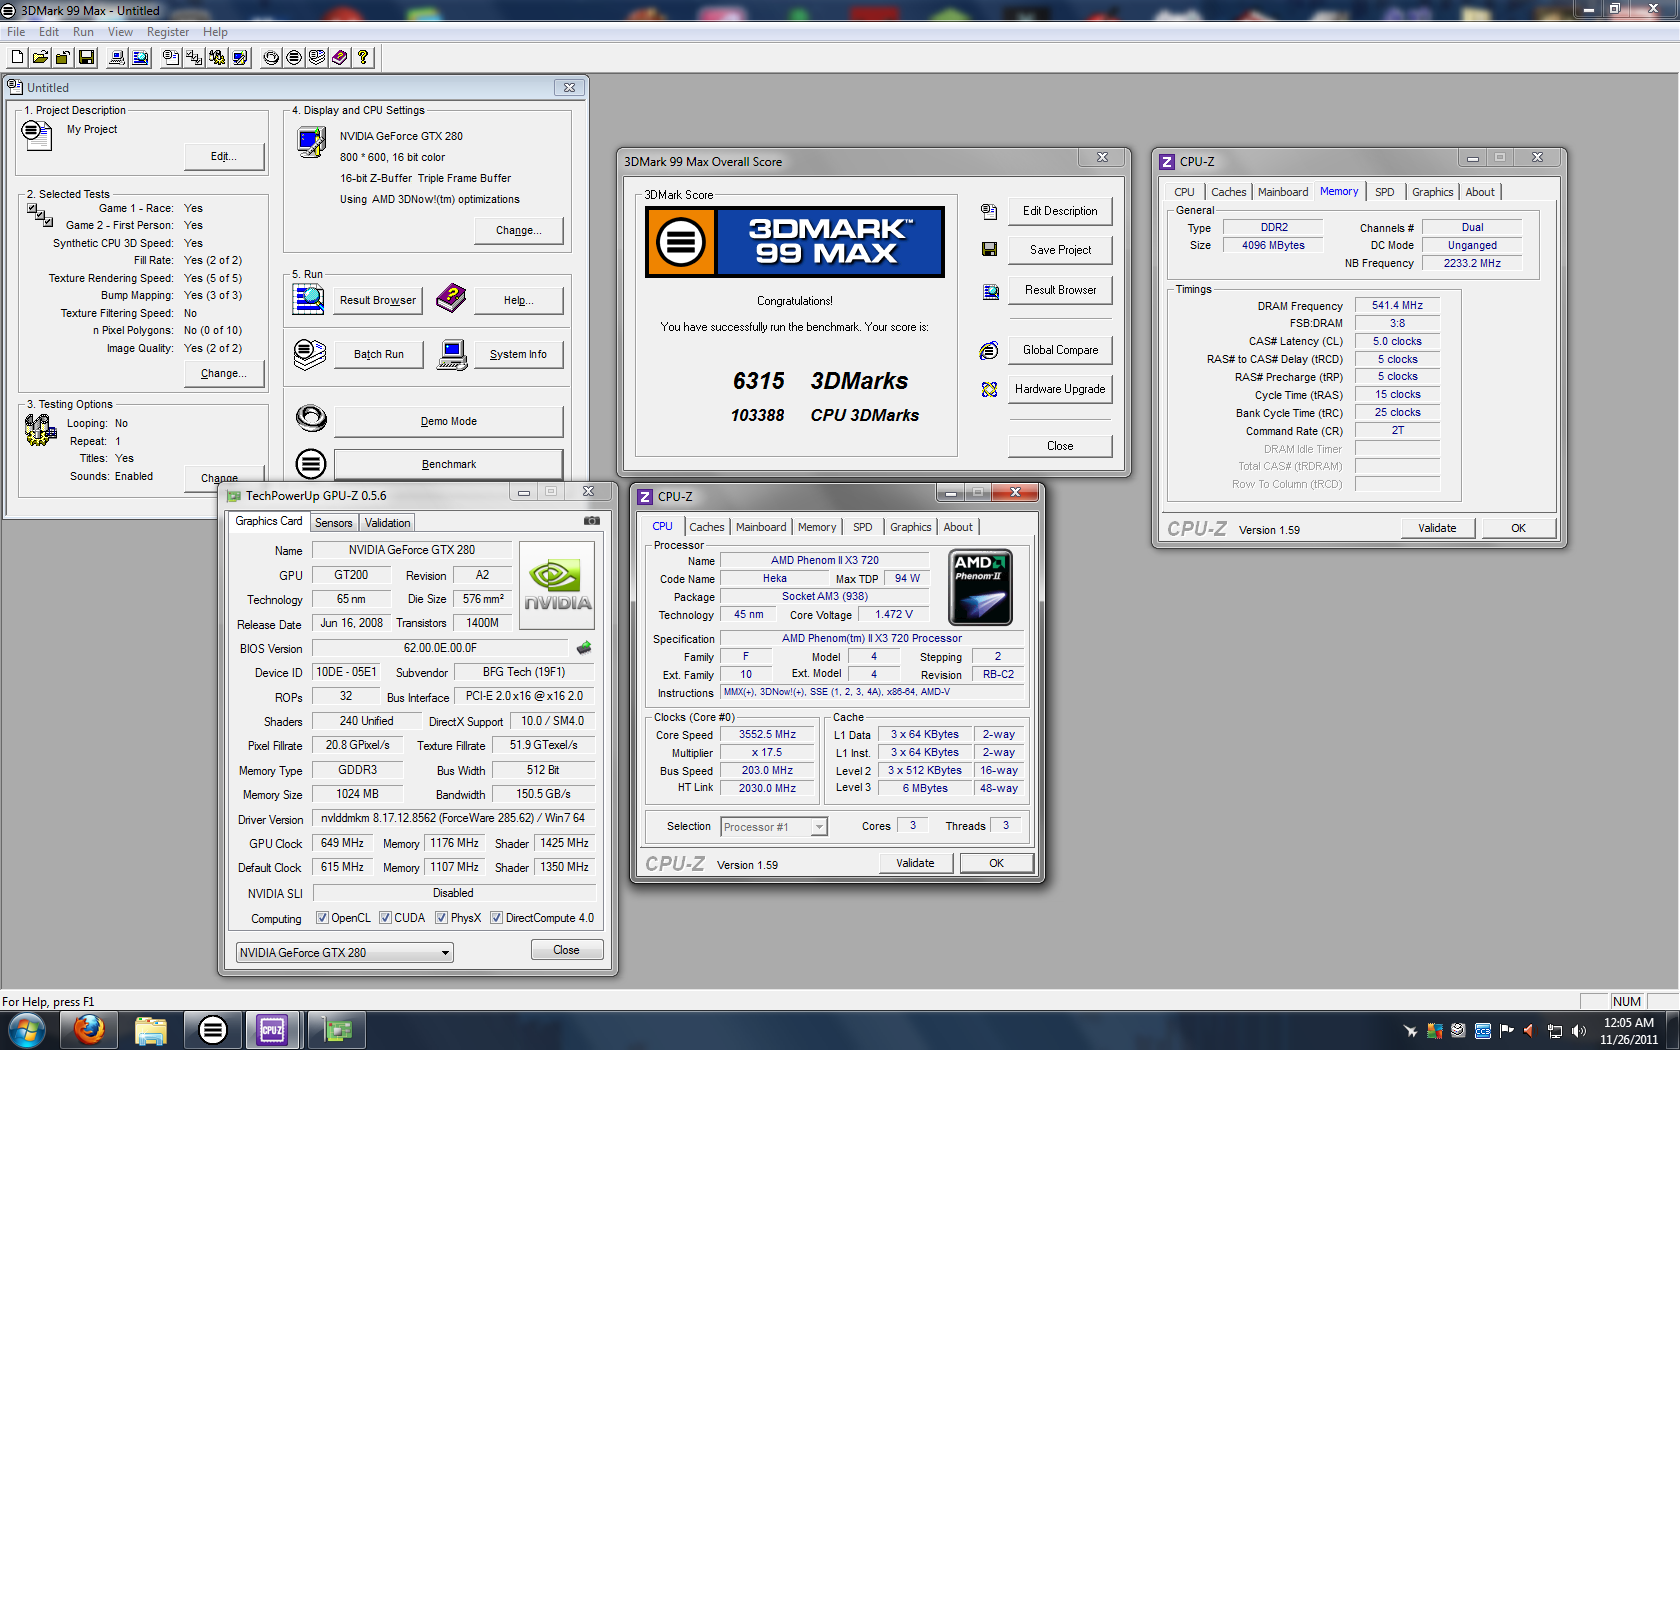The height and width of the screenshot is (1615, 1680).
Task: Click the Result Browser button in score window
Action: click(x=1060, y=290)
